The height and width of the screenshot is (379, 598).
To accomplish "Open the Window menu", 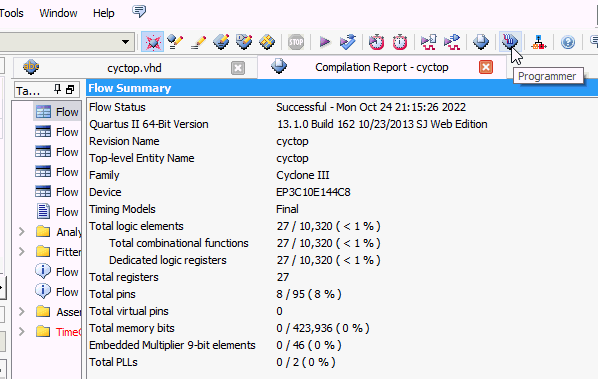I will tap(58, 13).
